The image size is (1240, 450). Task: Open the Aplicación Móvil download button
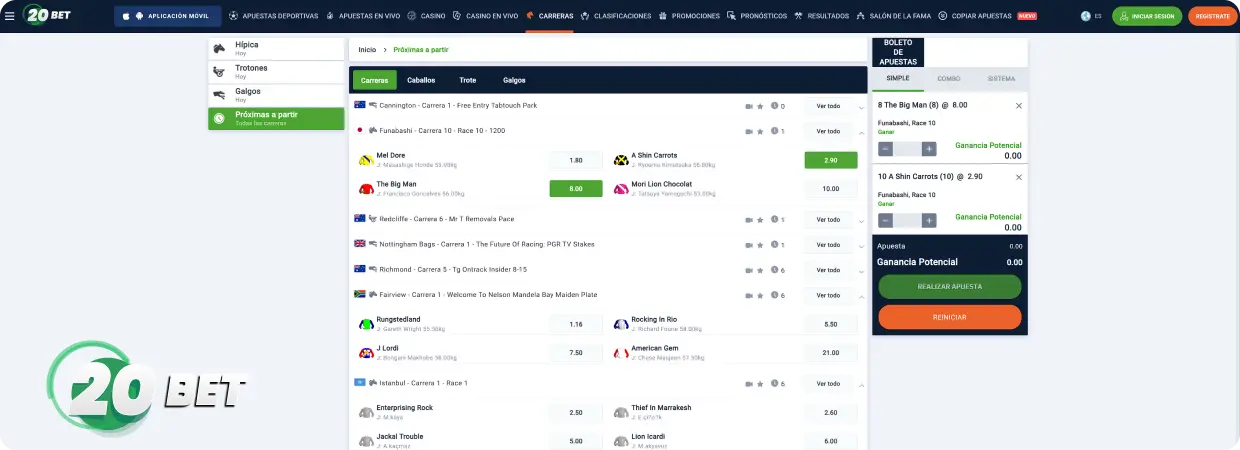[168, 16]
